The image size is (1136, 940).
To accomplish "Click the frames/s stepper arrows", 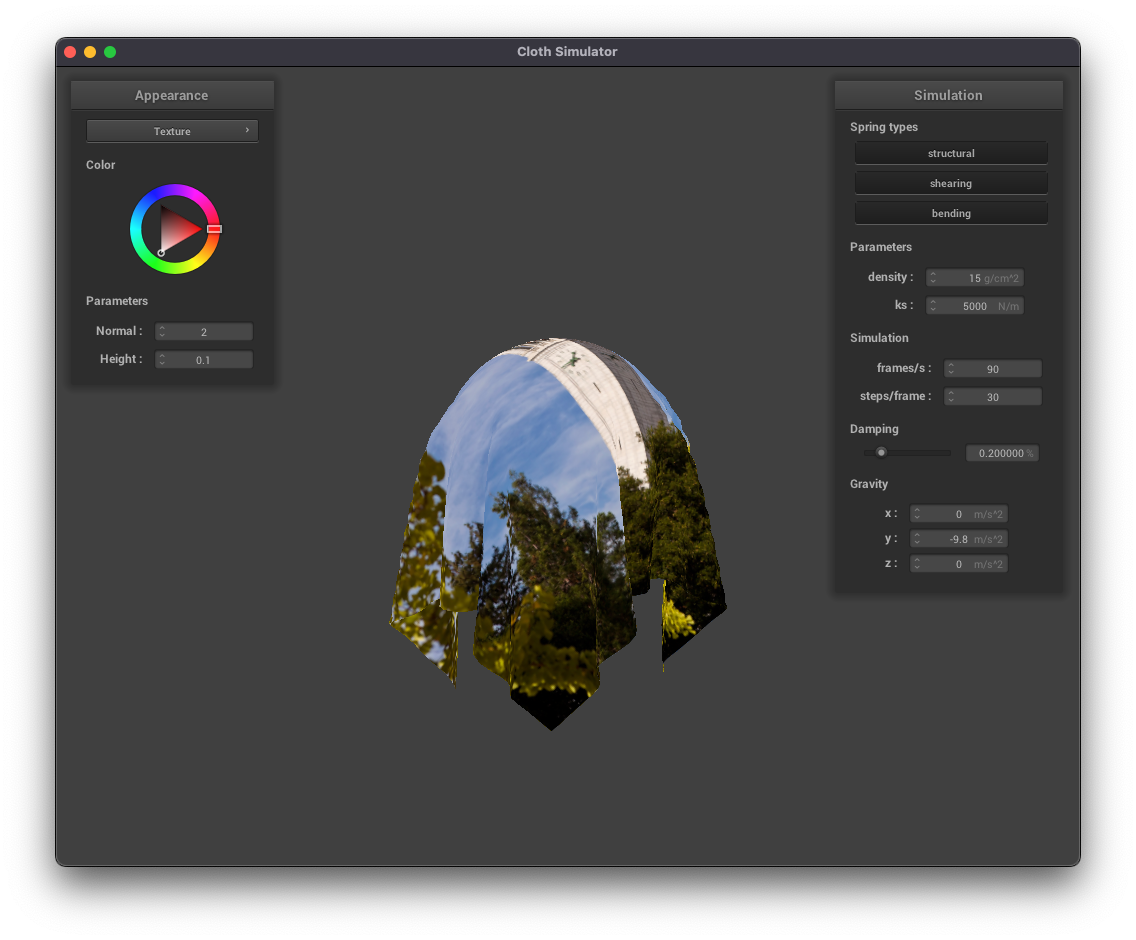I will click(951, 369).
